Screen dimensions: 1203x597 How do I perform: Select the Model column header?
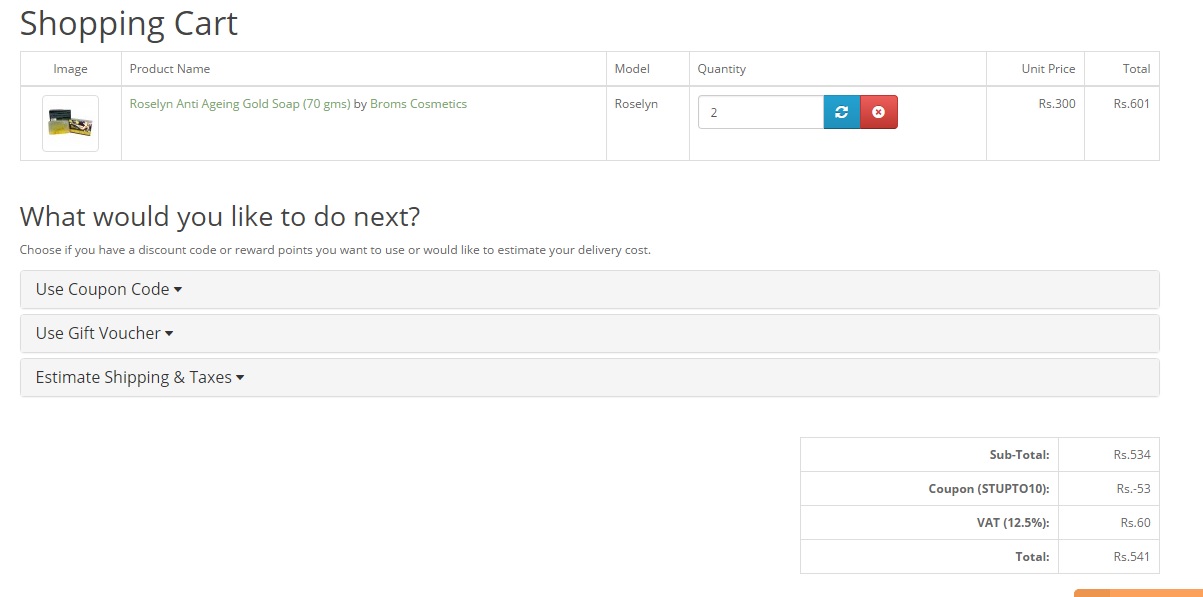[632, 69]
